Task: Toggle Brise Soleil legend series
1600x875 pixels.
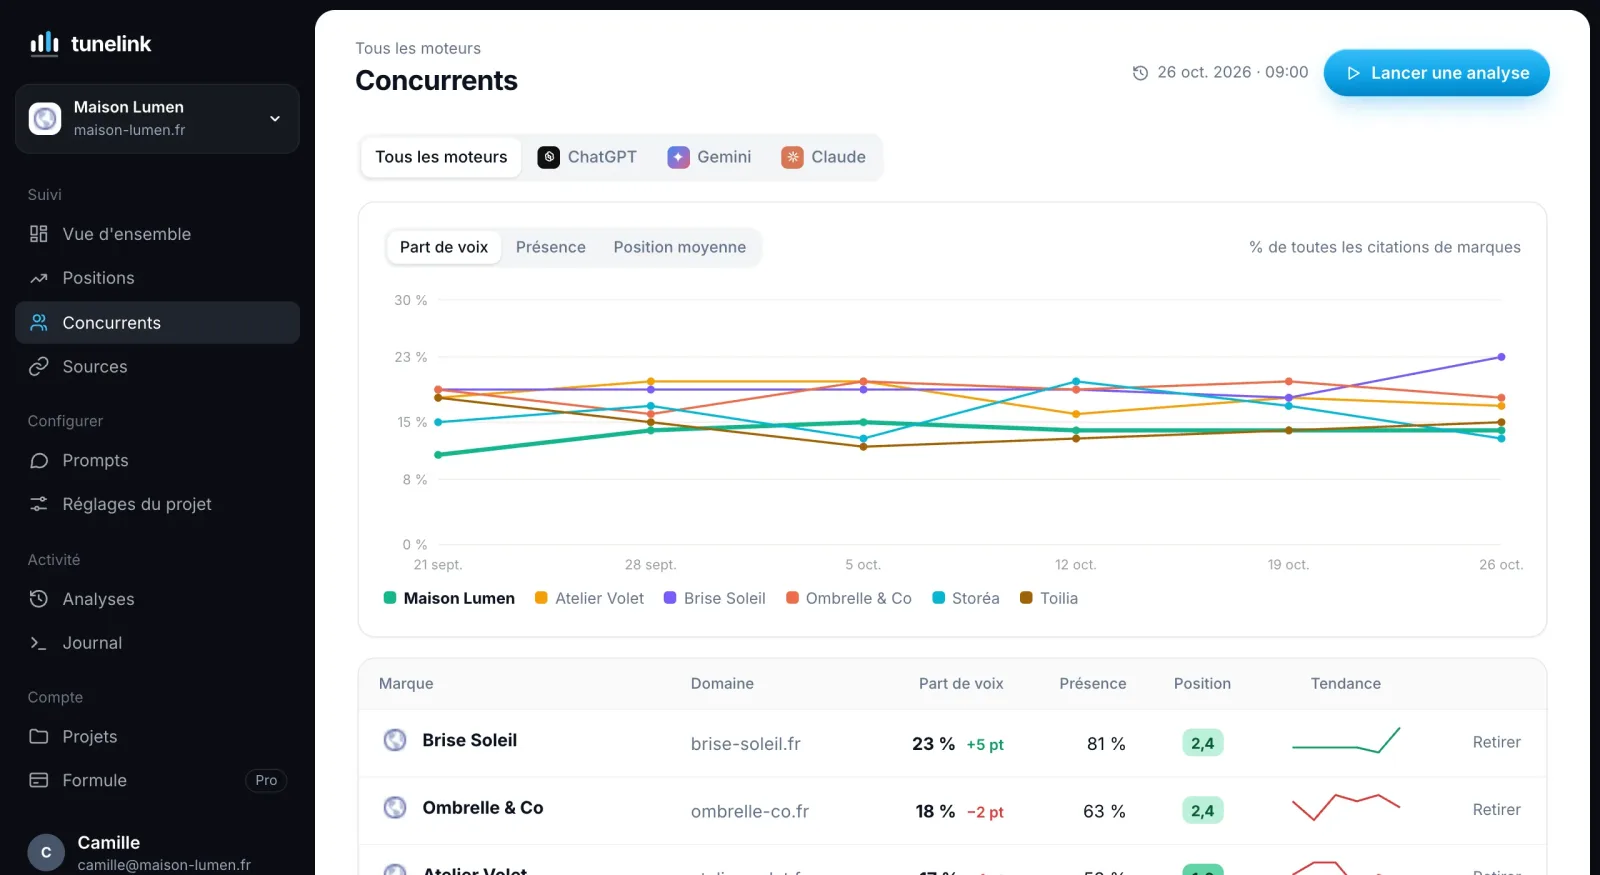Action: (x=715, y=598)
